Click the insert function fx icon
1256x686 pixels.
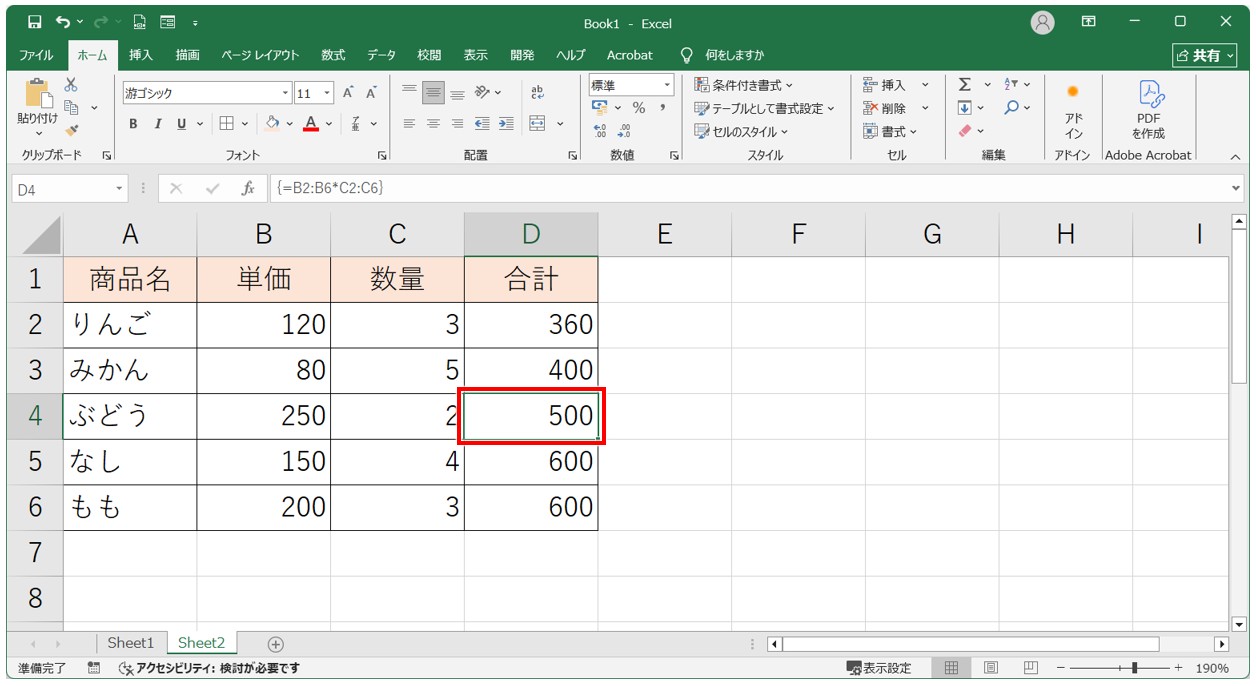(247, 188)
